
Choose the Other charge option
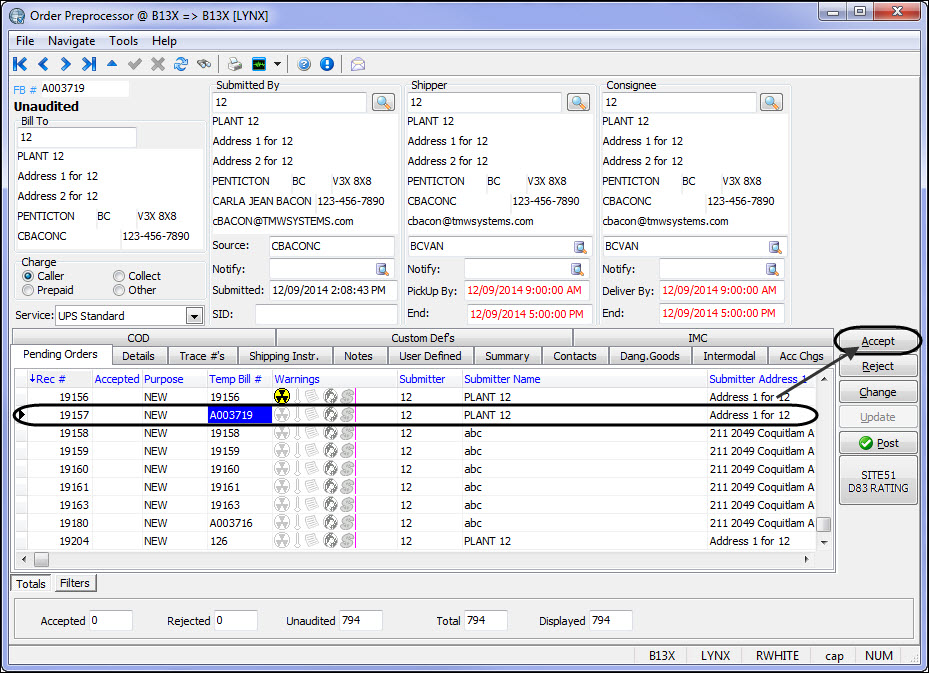119,290
